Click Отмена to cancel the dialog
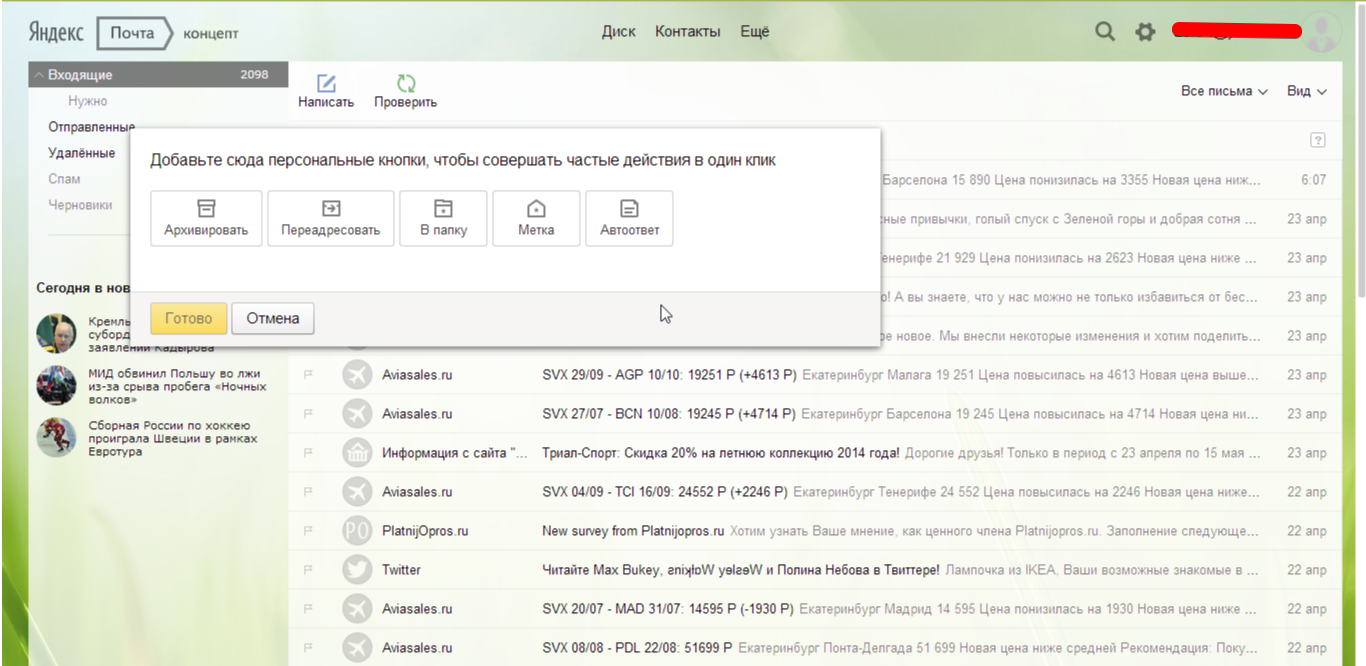The width and height of the screenshot is (1366, 666). 273,318
